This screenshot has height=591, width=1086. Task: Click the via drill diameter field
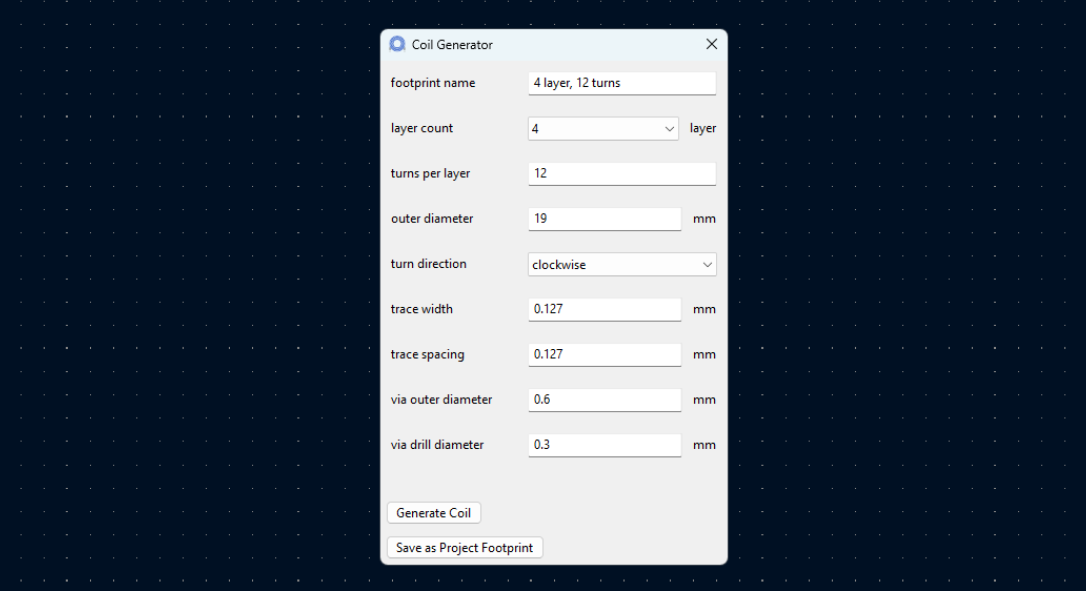click(605, 445)
